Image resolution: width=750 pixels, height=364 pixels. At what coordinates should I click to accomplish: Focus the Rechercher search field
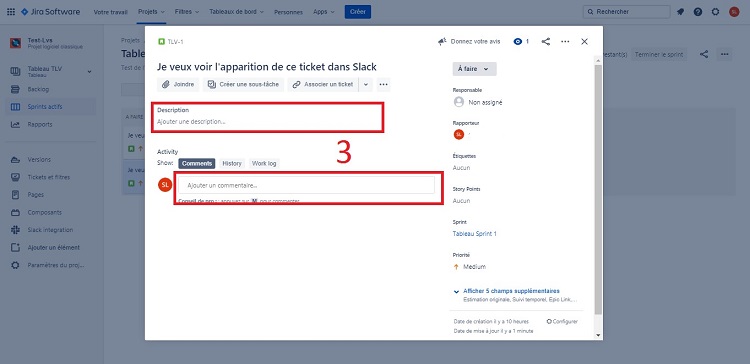[627, 11]
